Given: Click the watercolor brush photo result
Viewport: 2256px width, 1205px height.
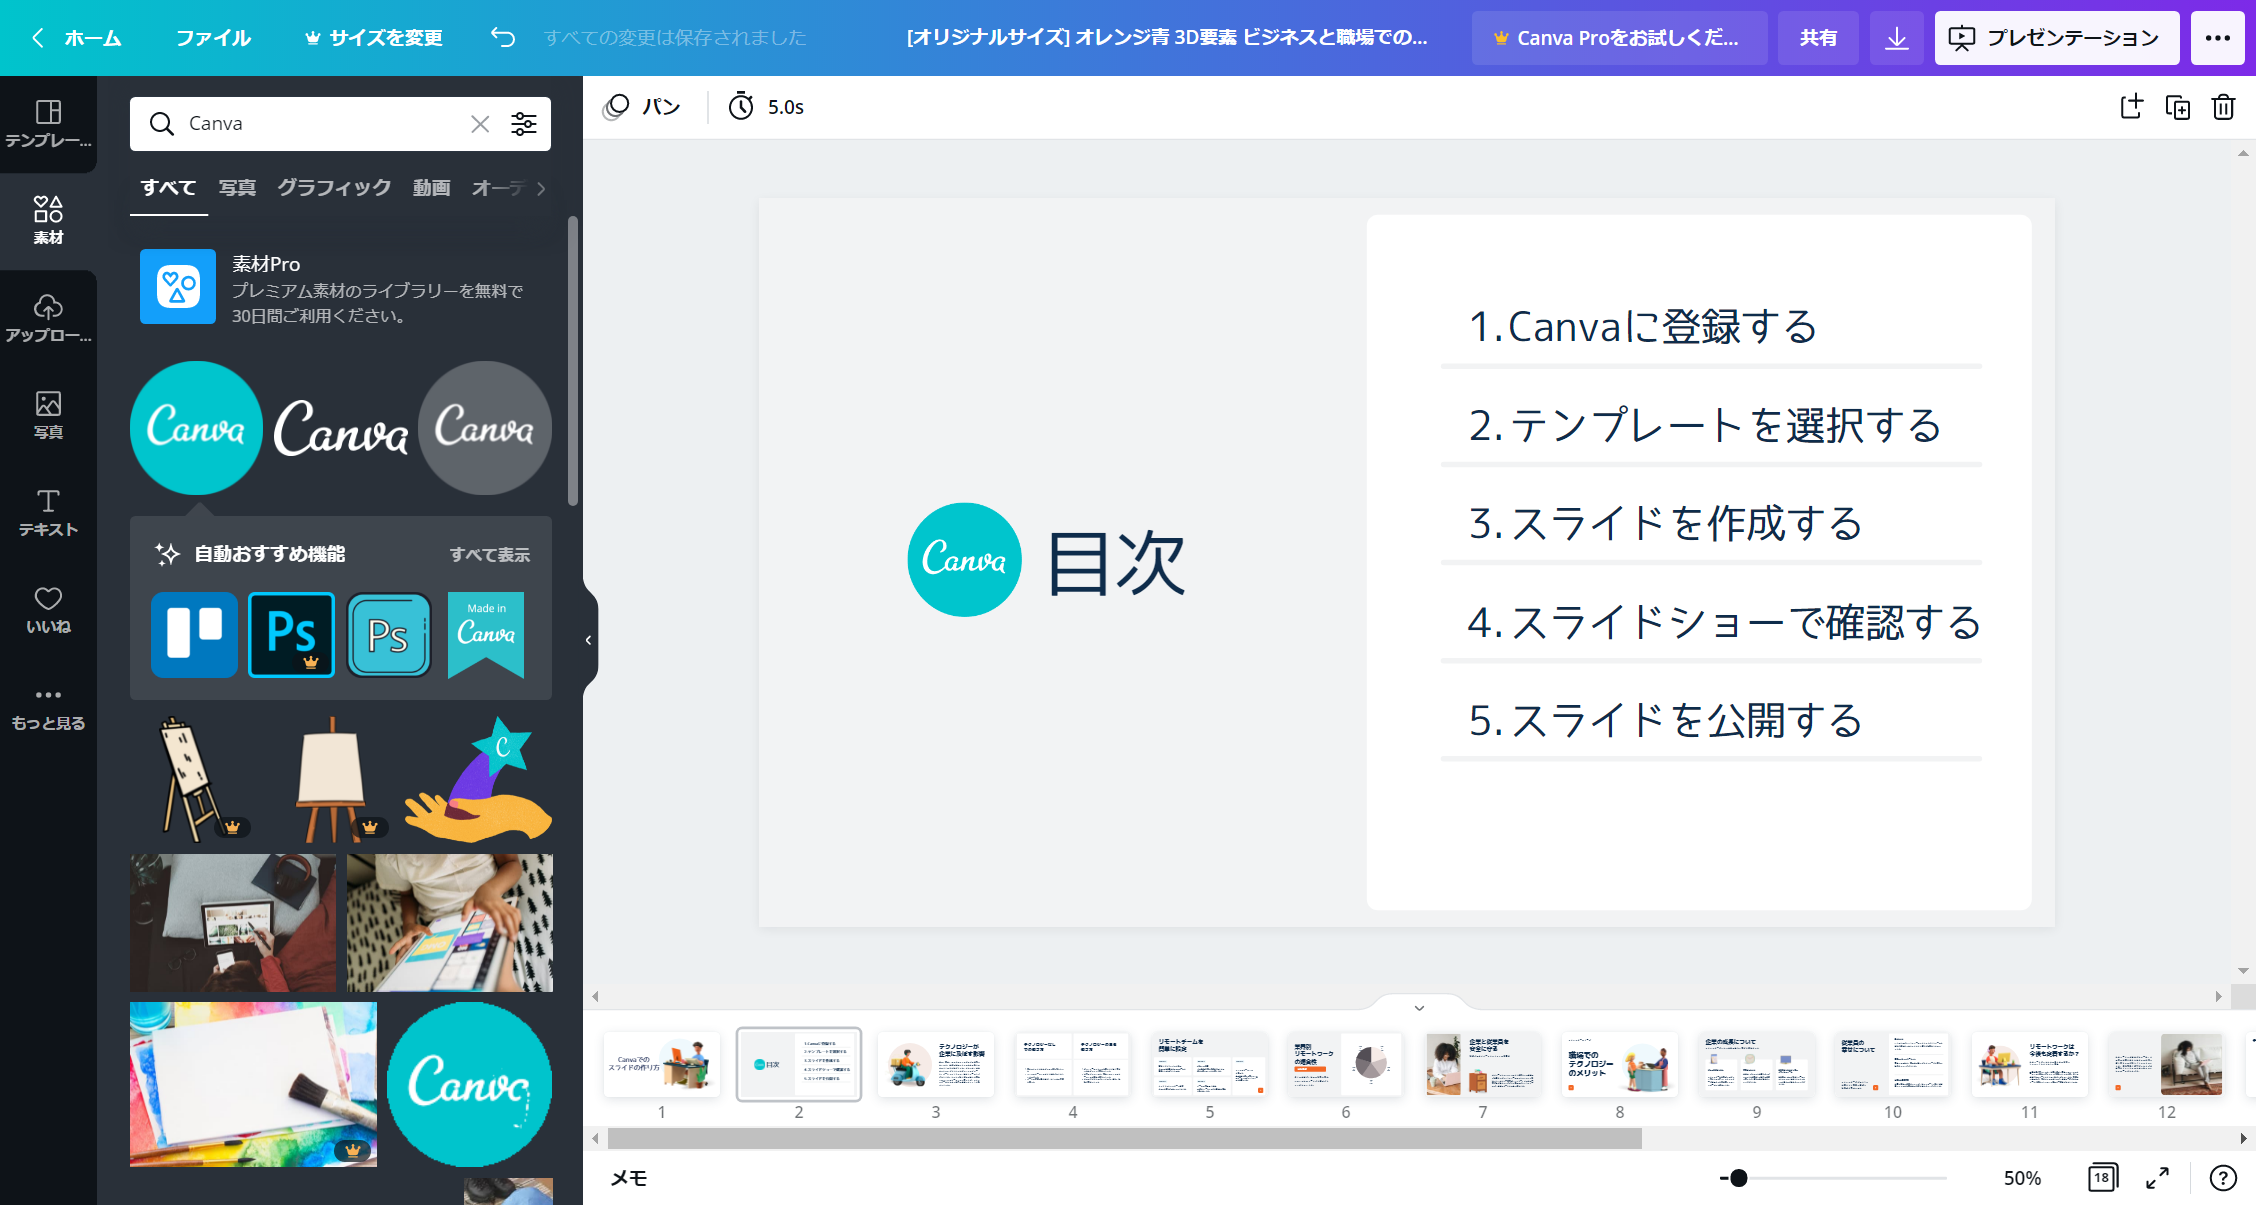Looking at the screenshot, I should coord(253,1084).
